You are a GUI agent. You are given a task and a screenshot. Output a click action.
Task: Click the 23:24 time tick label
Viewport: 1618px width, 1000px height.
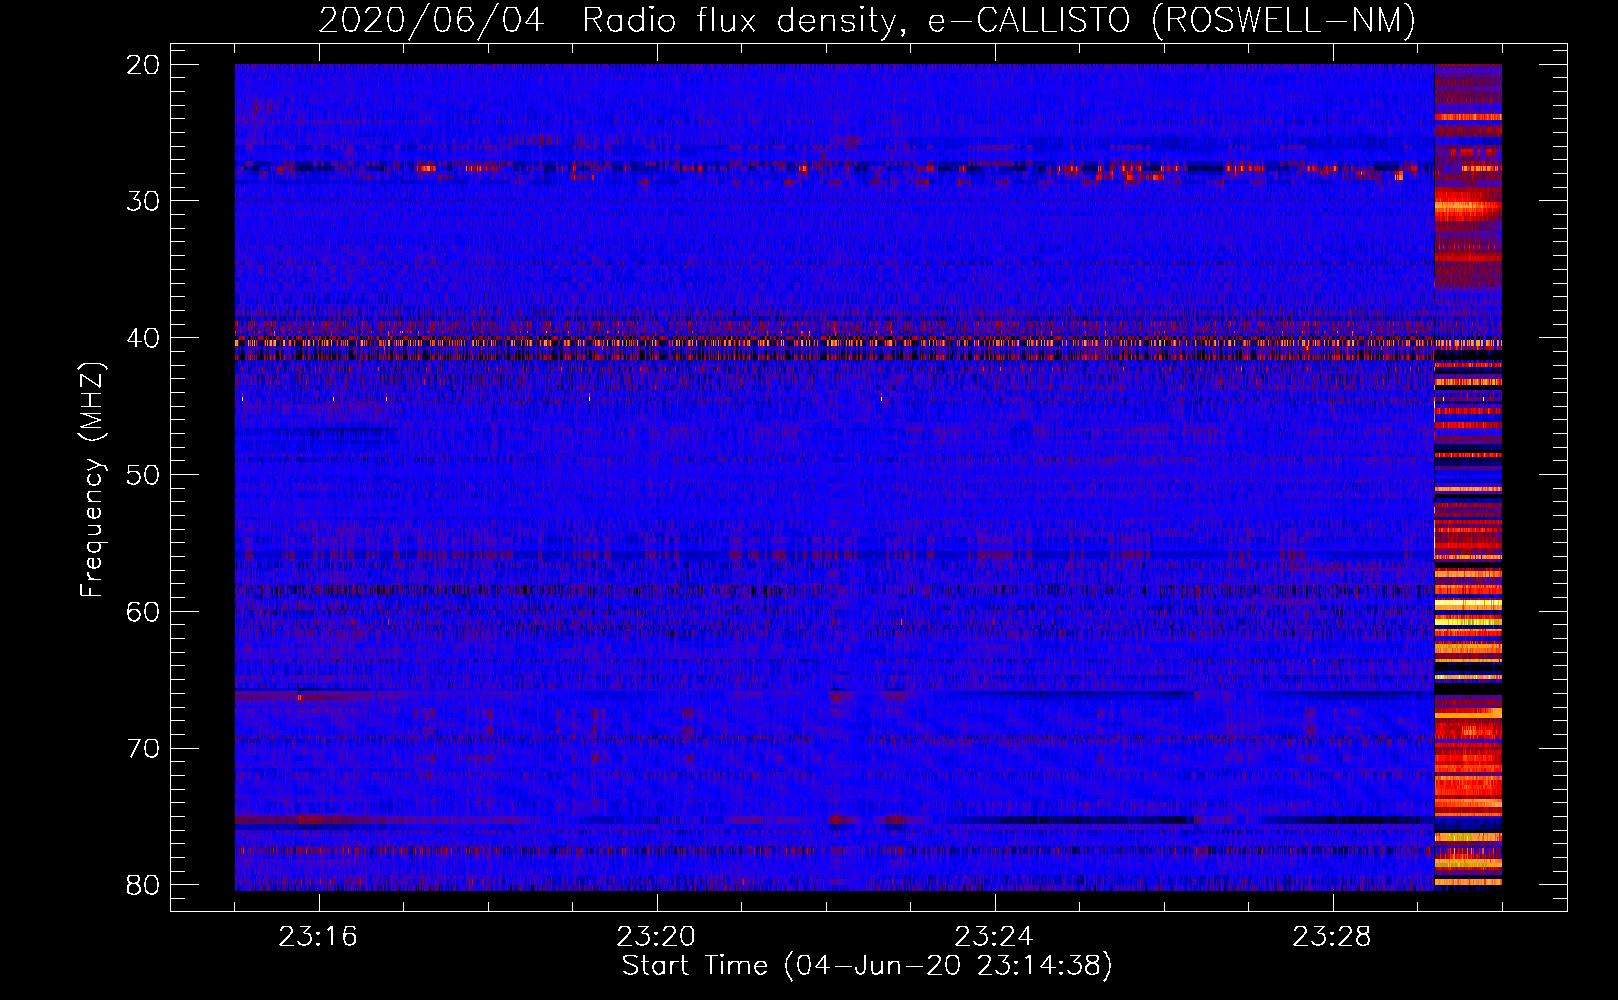click(993, 937)
